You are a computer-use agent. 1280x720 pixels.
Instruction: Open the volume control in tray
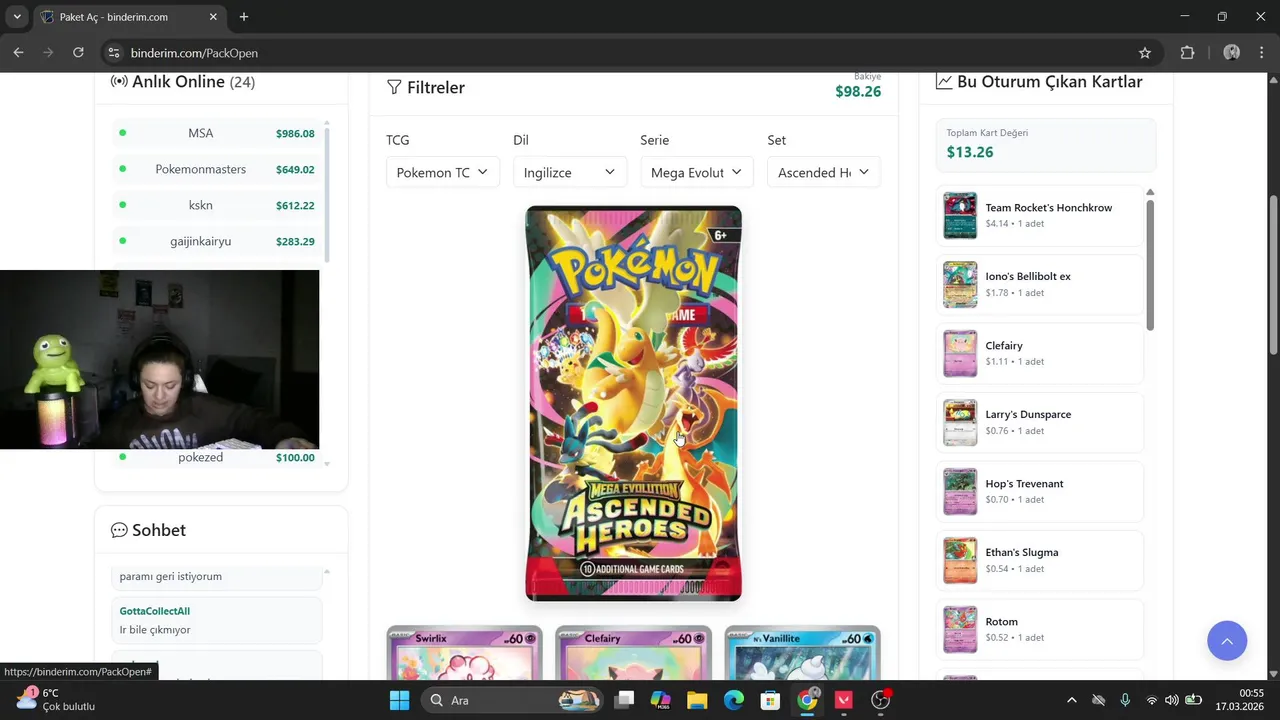pyautogui.click(x=1172, y=700)
